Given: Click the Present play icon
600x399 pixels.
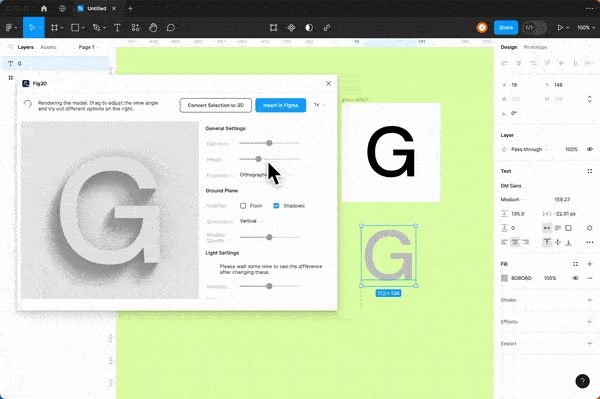Looking at the screenshot, I should [x=560, y=28].
